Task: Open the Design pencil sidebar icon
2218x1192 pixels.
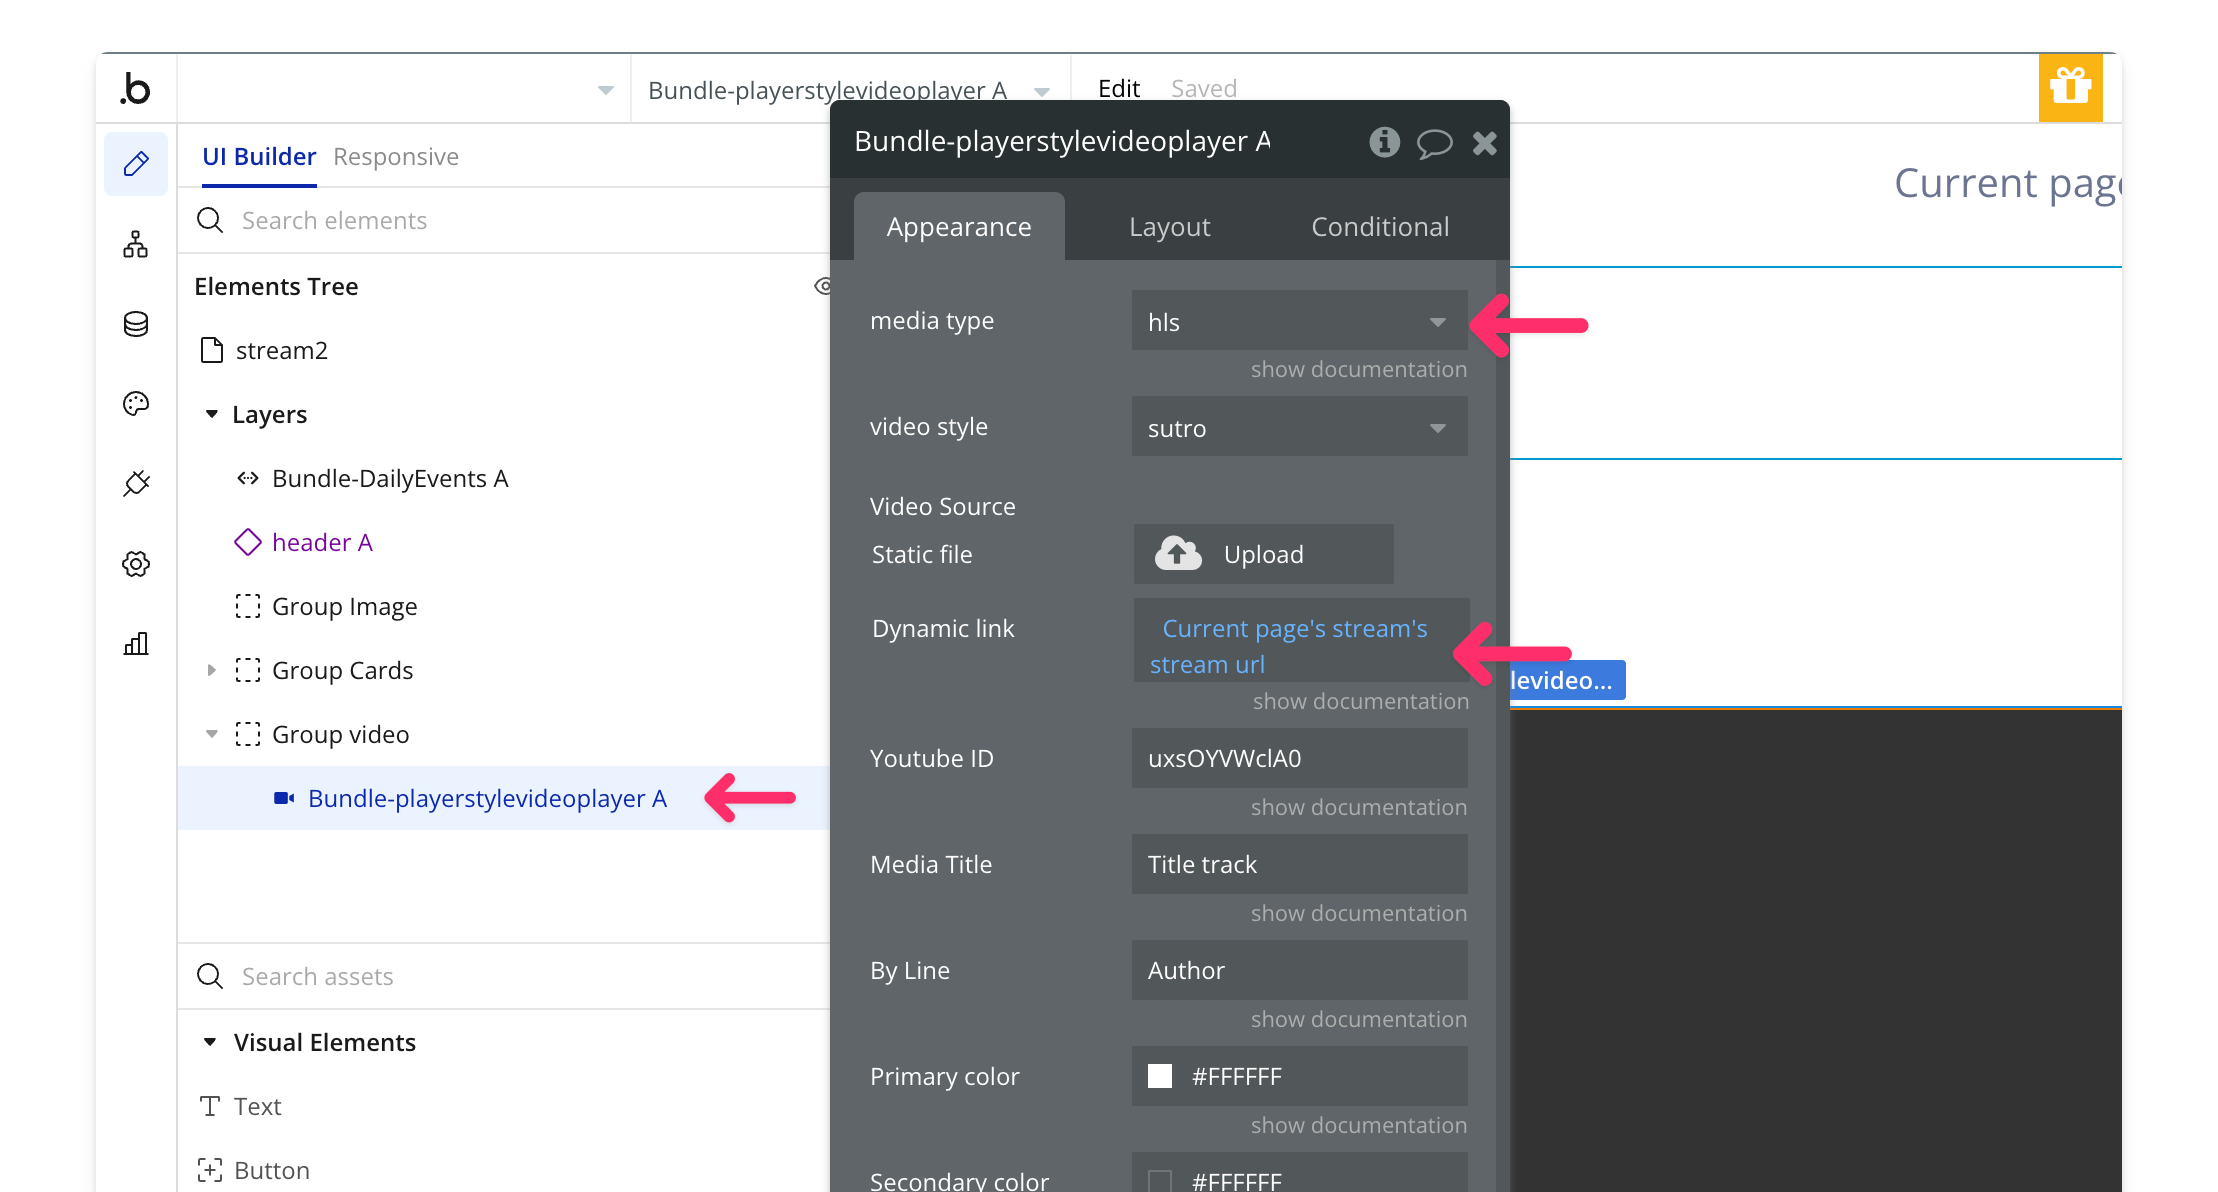Action: tap(136, 164)
